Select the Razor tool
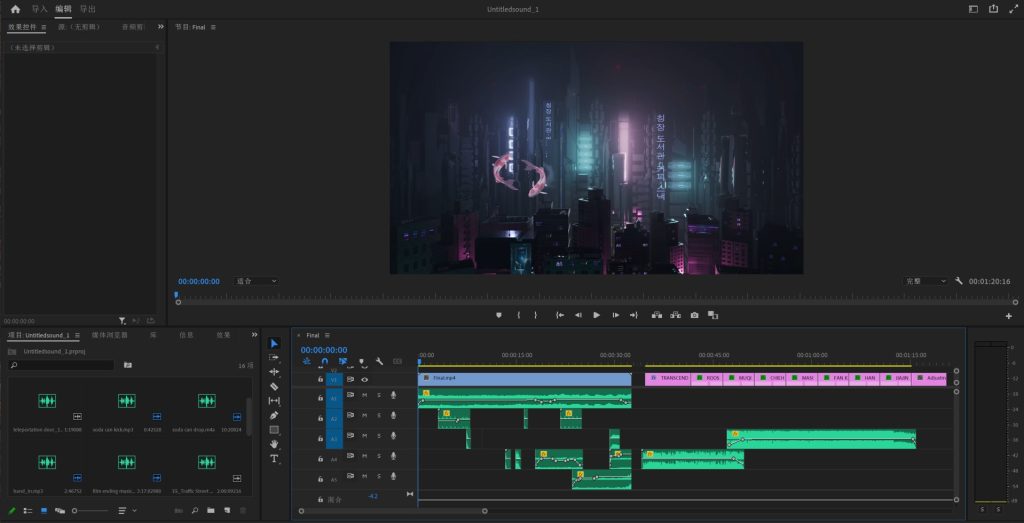The width and height of the screenshot is (1024, 523). click(274, 386)
